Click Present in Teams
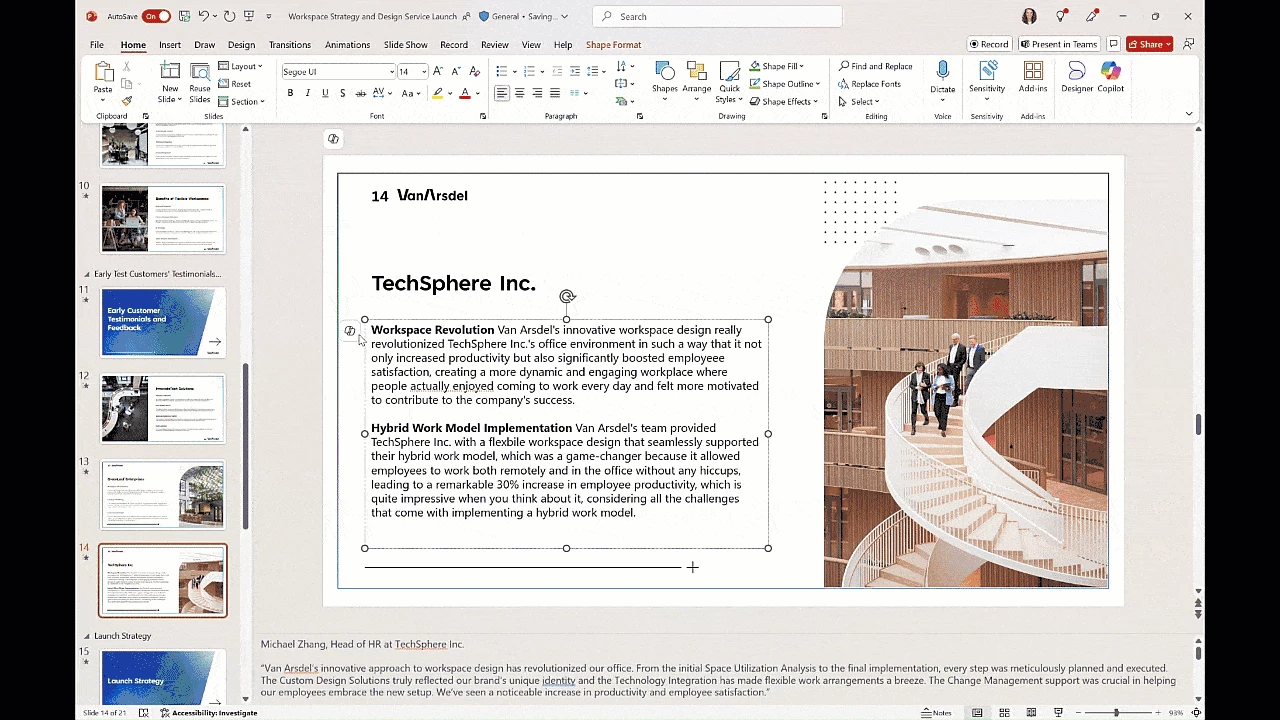 pyautogui.click(x=1059, y=44)
